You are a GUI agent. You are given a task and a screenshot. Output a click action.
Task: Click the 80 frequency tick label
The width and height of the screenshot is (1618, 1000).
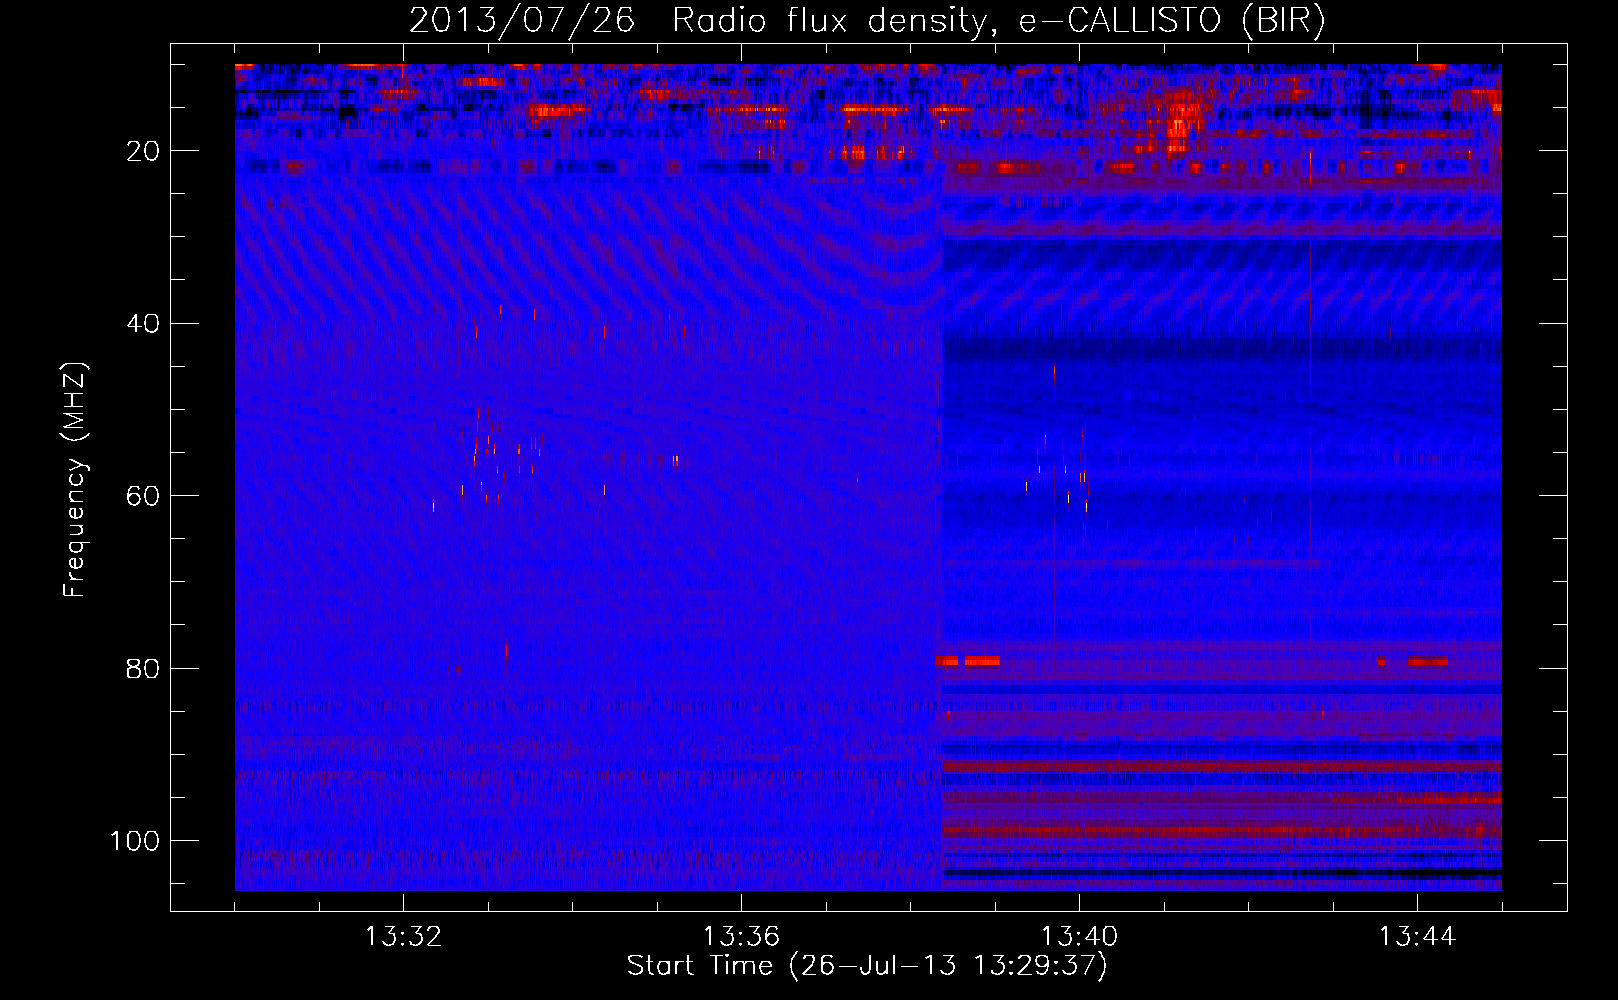144,669
